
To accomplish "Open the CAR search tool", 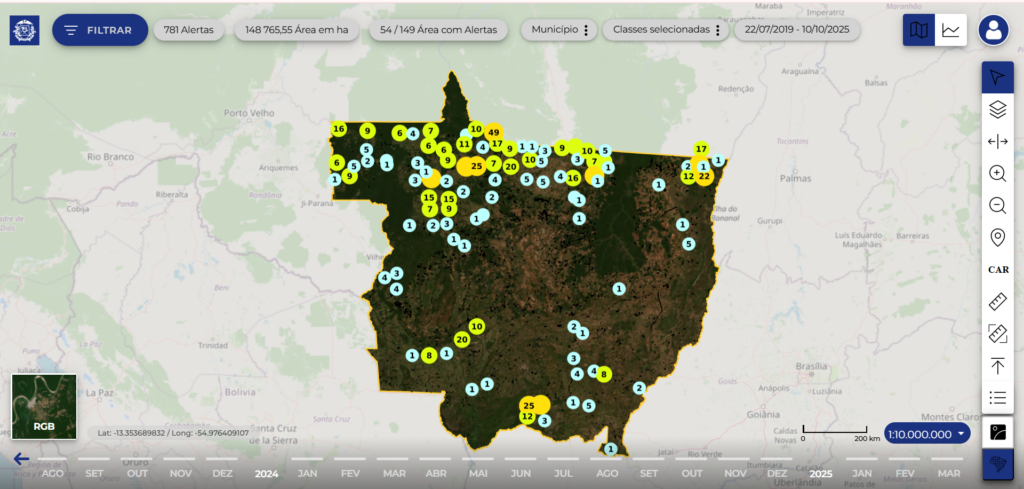I will [997, 269].
